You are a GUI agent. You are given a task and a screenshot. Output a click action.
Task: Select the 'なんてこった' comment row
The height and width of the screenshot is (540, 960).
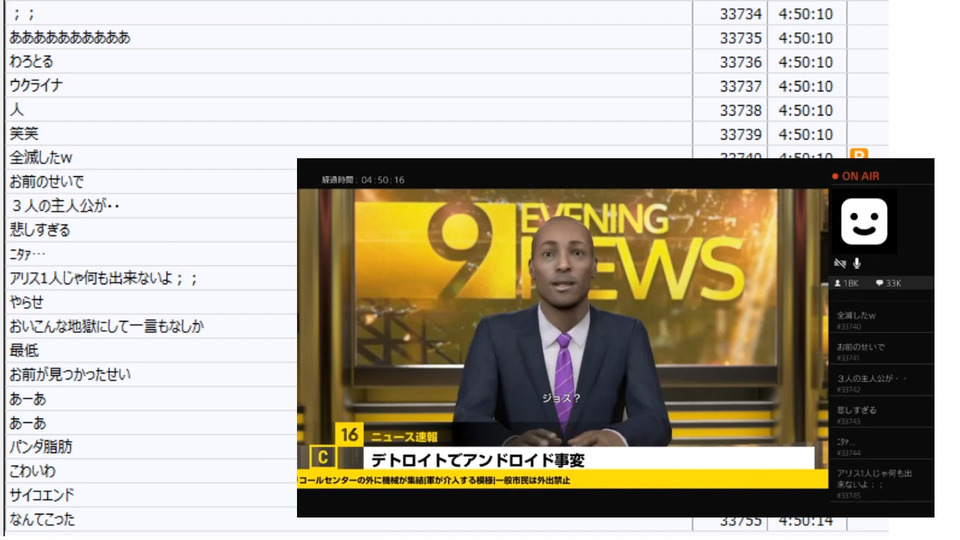[151, 519]
